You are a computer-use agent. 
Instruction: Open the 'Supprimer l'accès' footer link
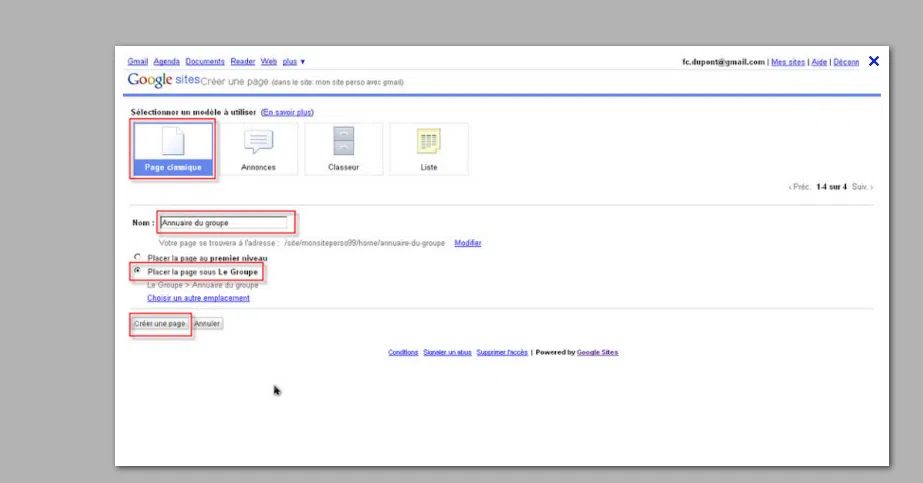point(502,352)
